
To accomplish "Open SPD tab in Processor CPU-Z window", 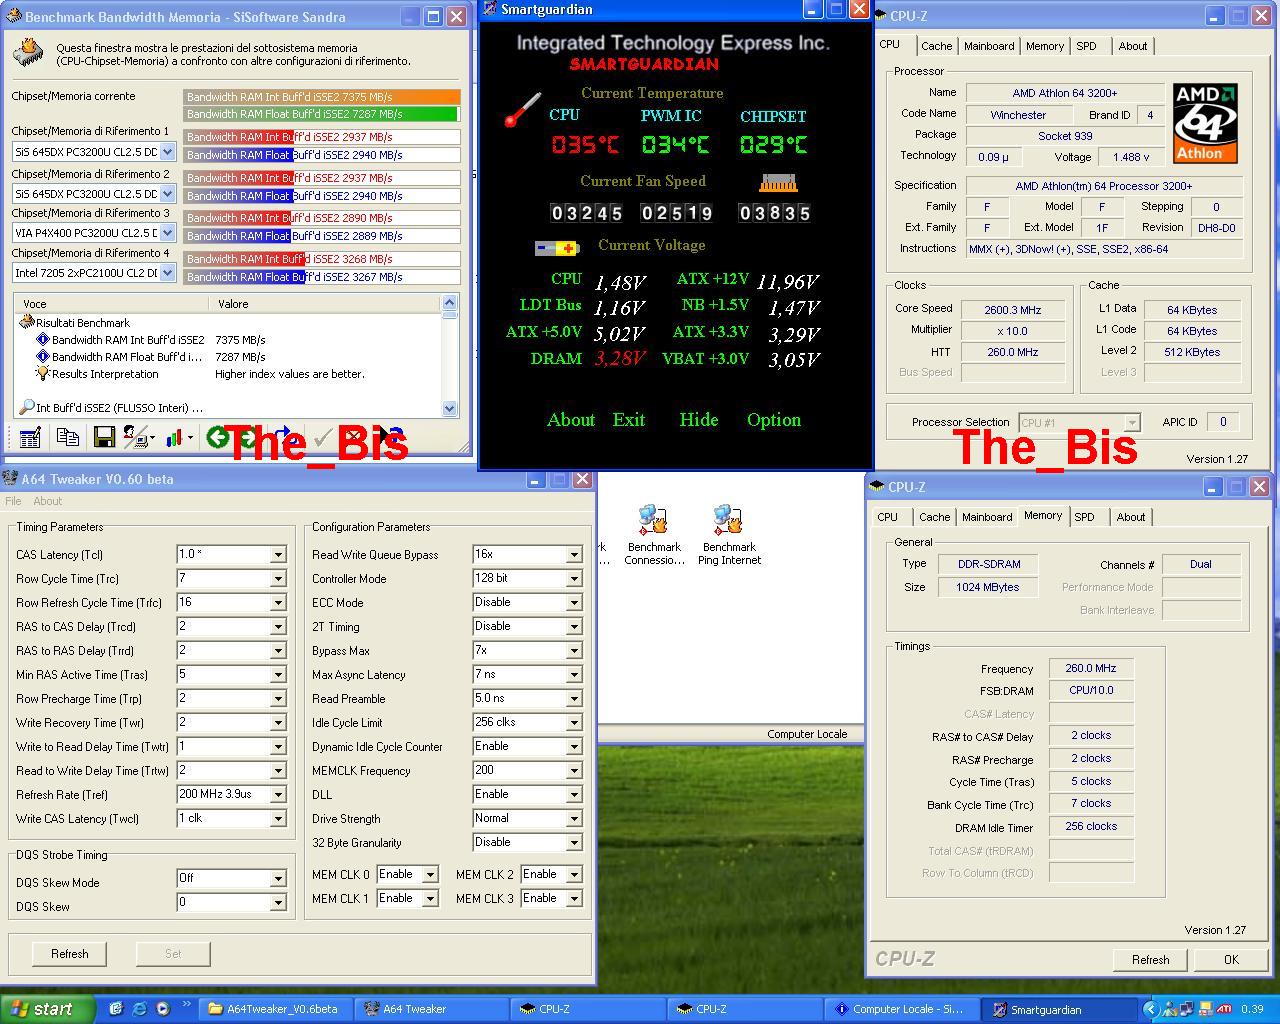I will 1086,46.
